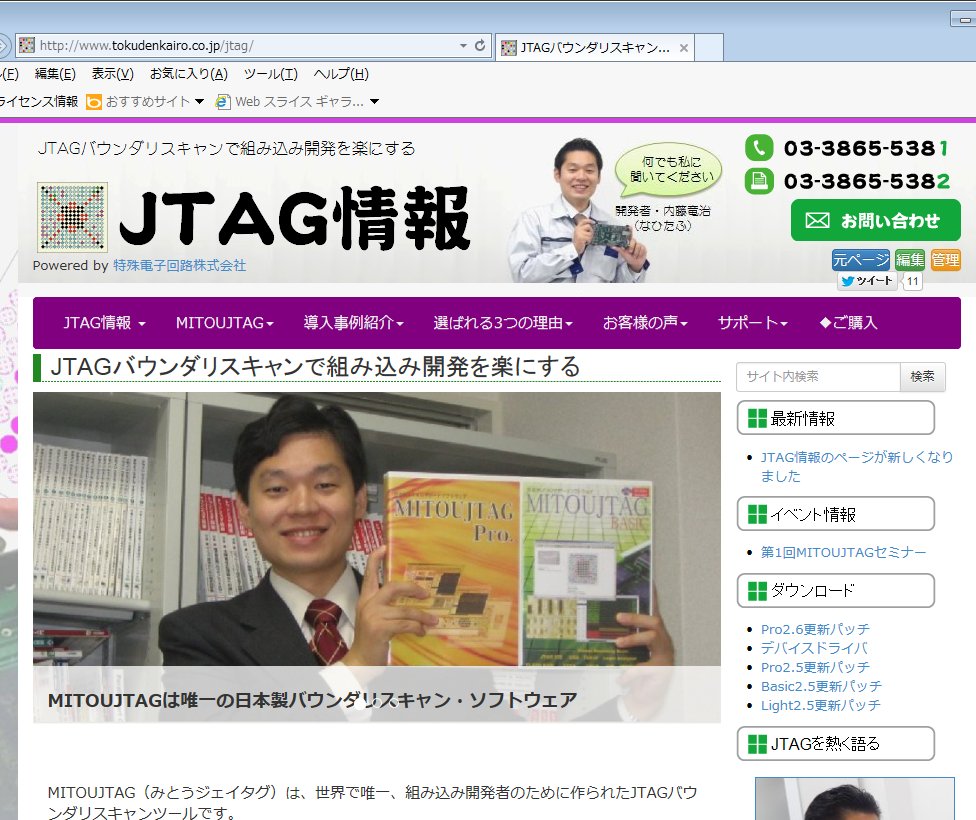976x820 pixels.
Task: Open the お気に入り(A) menu
Action: 188,74
